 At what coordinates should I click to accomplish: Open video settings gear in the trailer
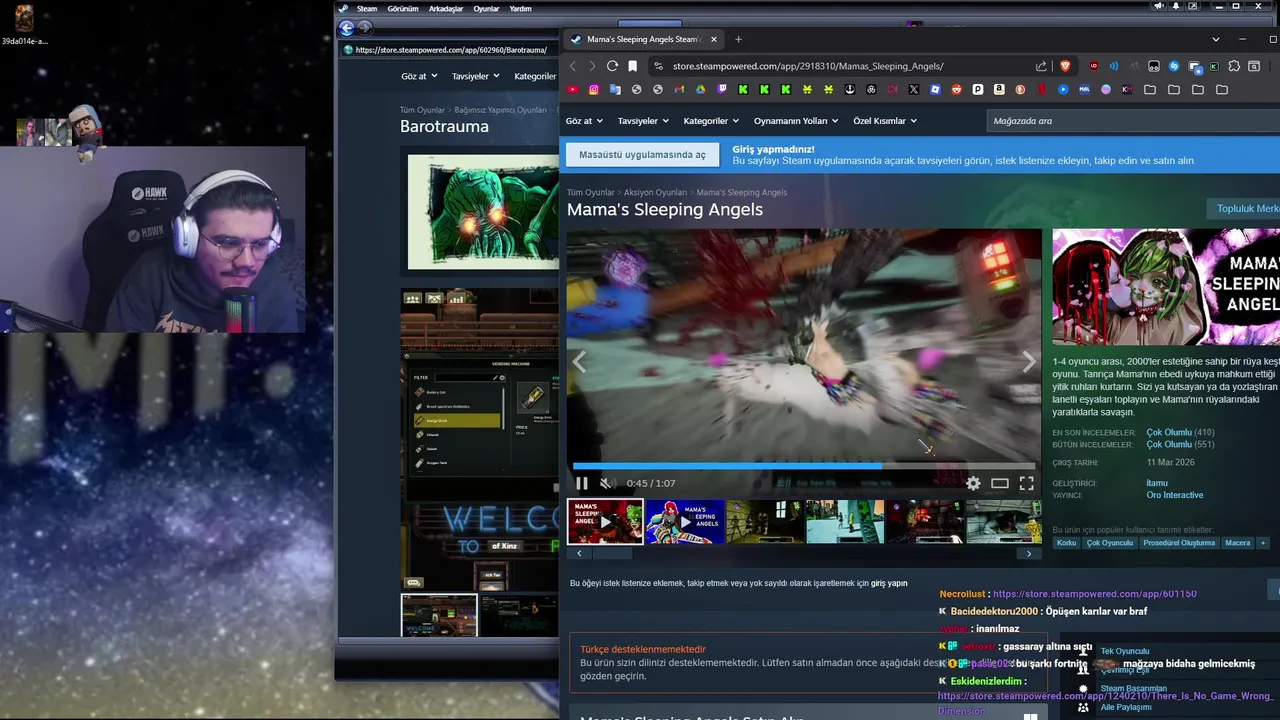coord(973,483)
